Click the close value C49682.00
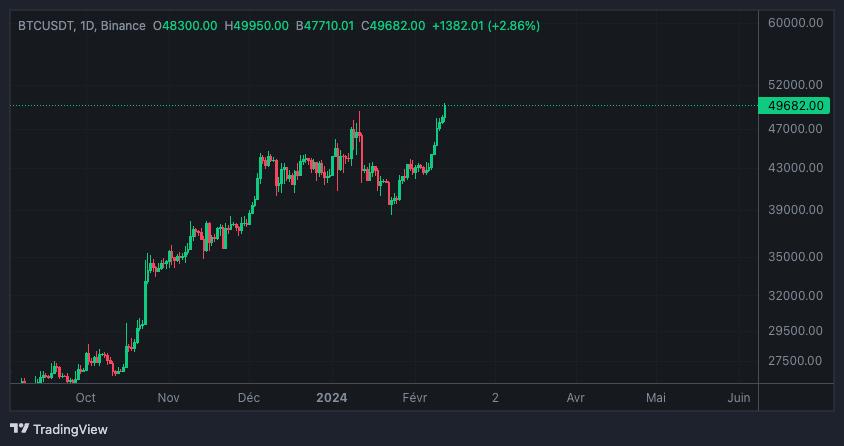 [x=393, y=26]
